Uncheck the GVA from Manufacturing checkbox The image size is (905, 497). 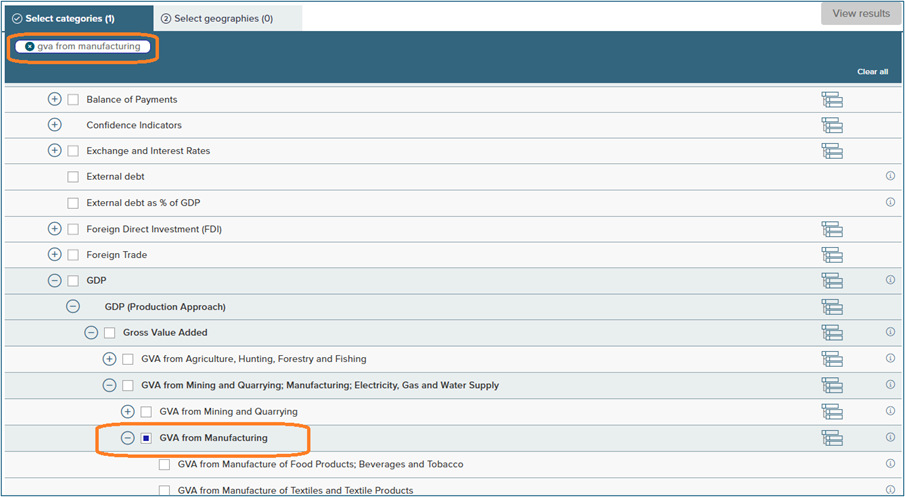[x=146, y=439]
